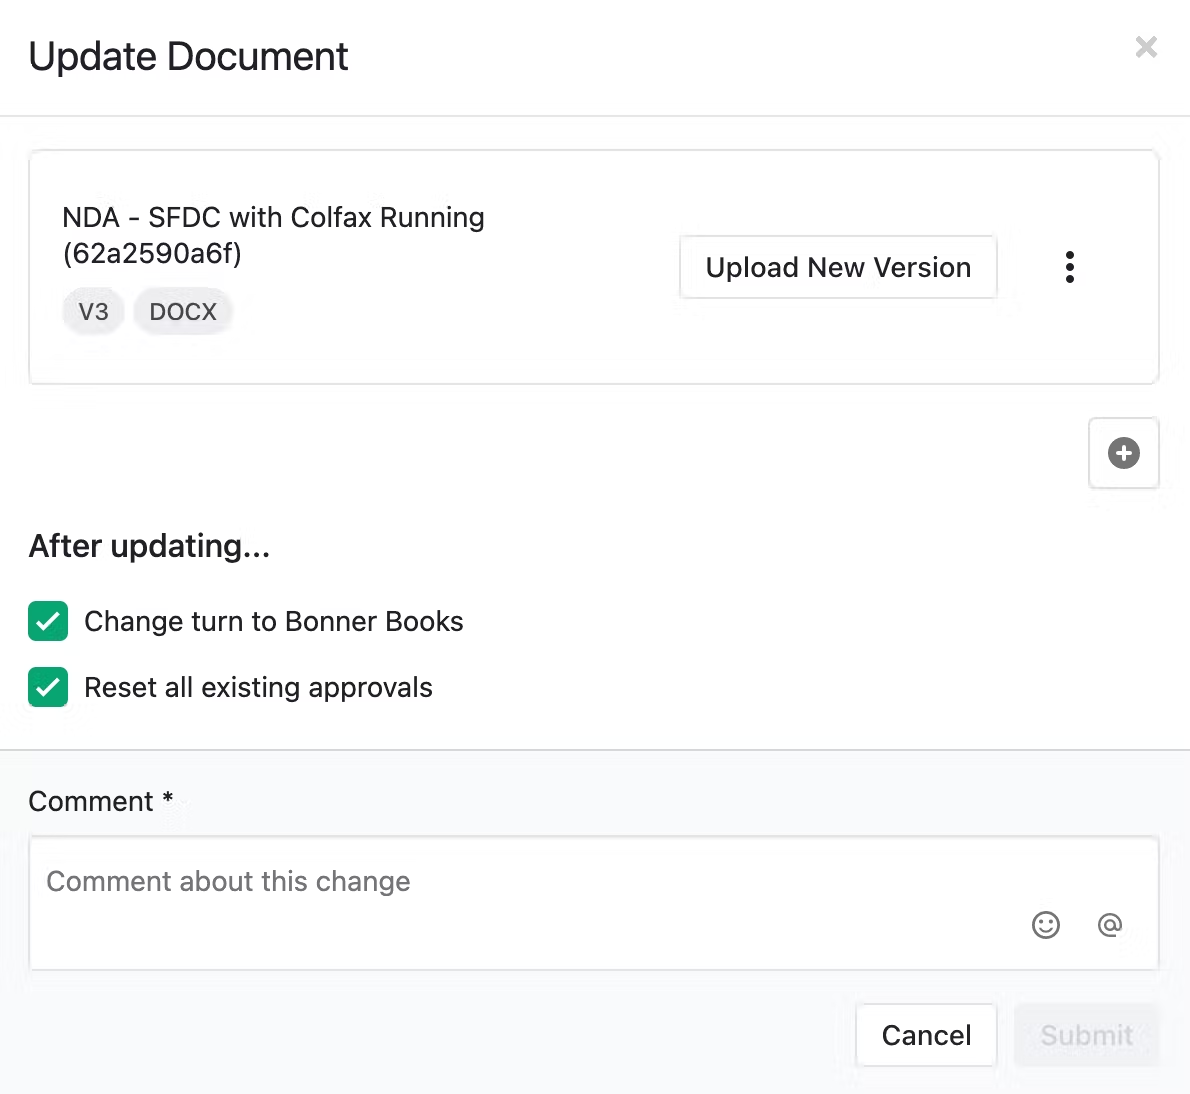Close the Update Document dialog
The width and height of the screenshot is (1190, 1094).
coord(1146,47)
